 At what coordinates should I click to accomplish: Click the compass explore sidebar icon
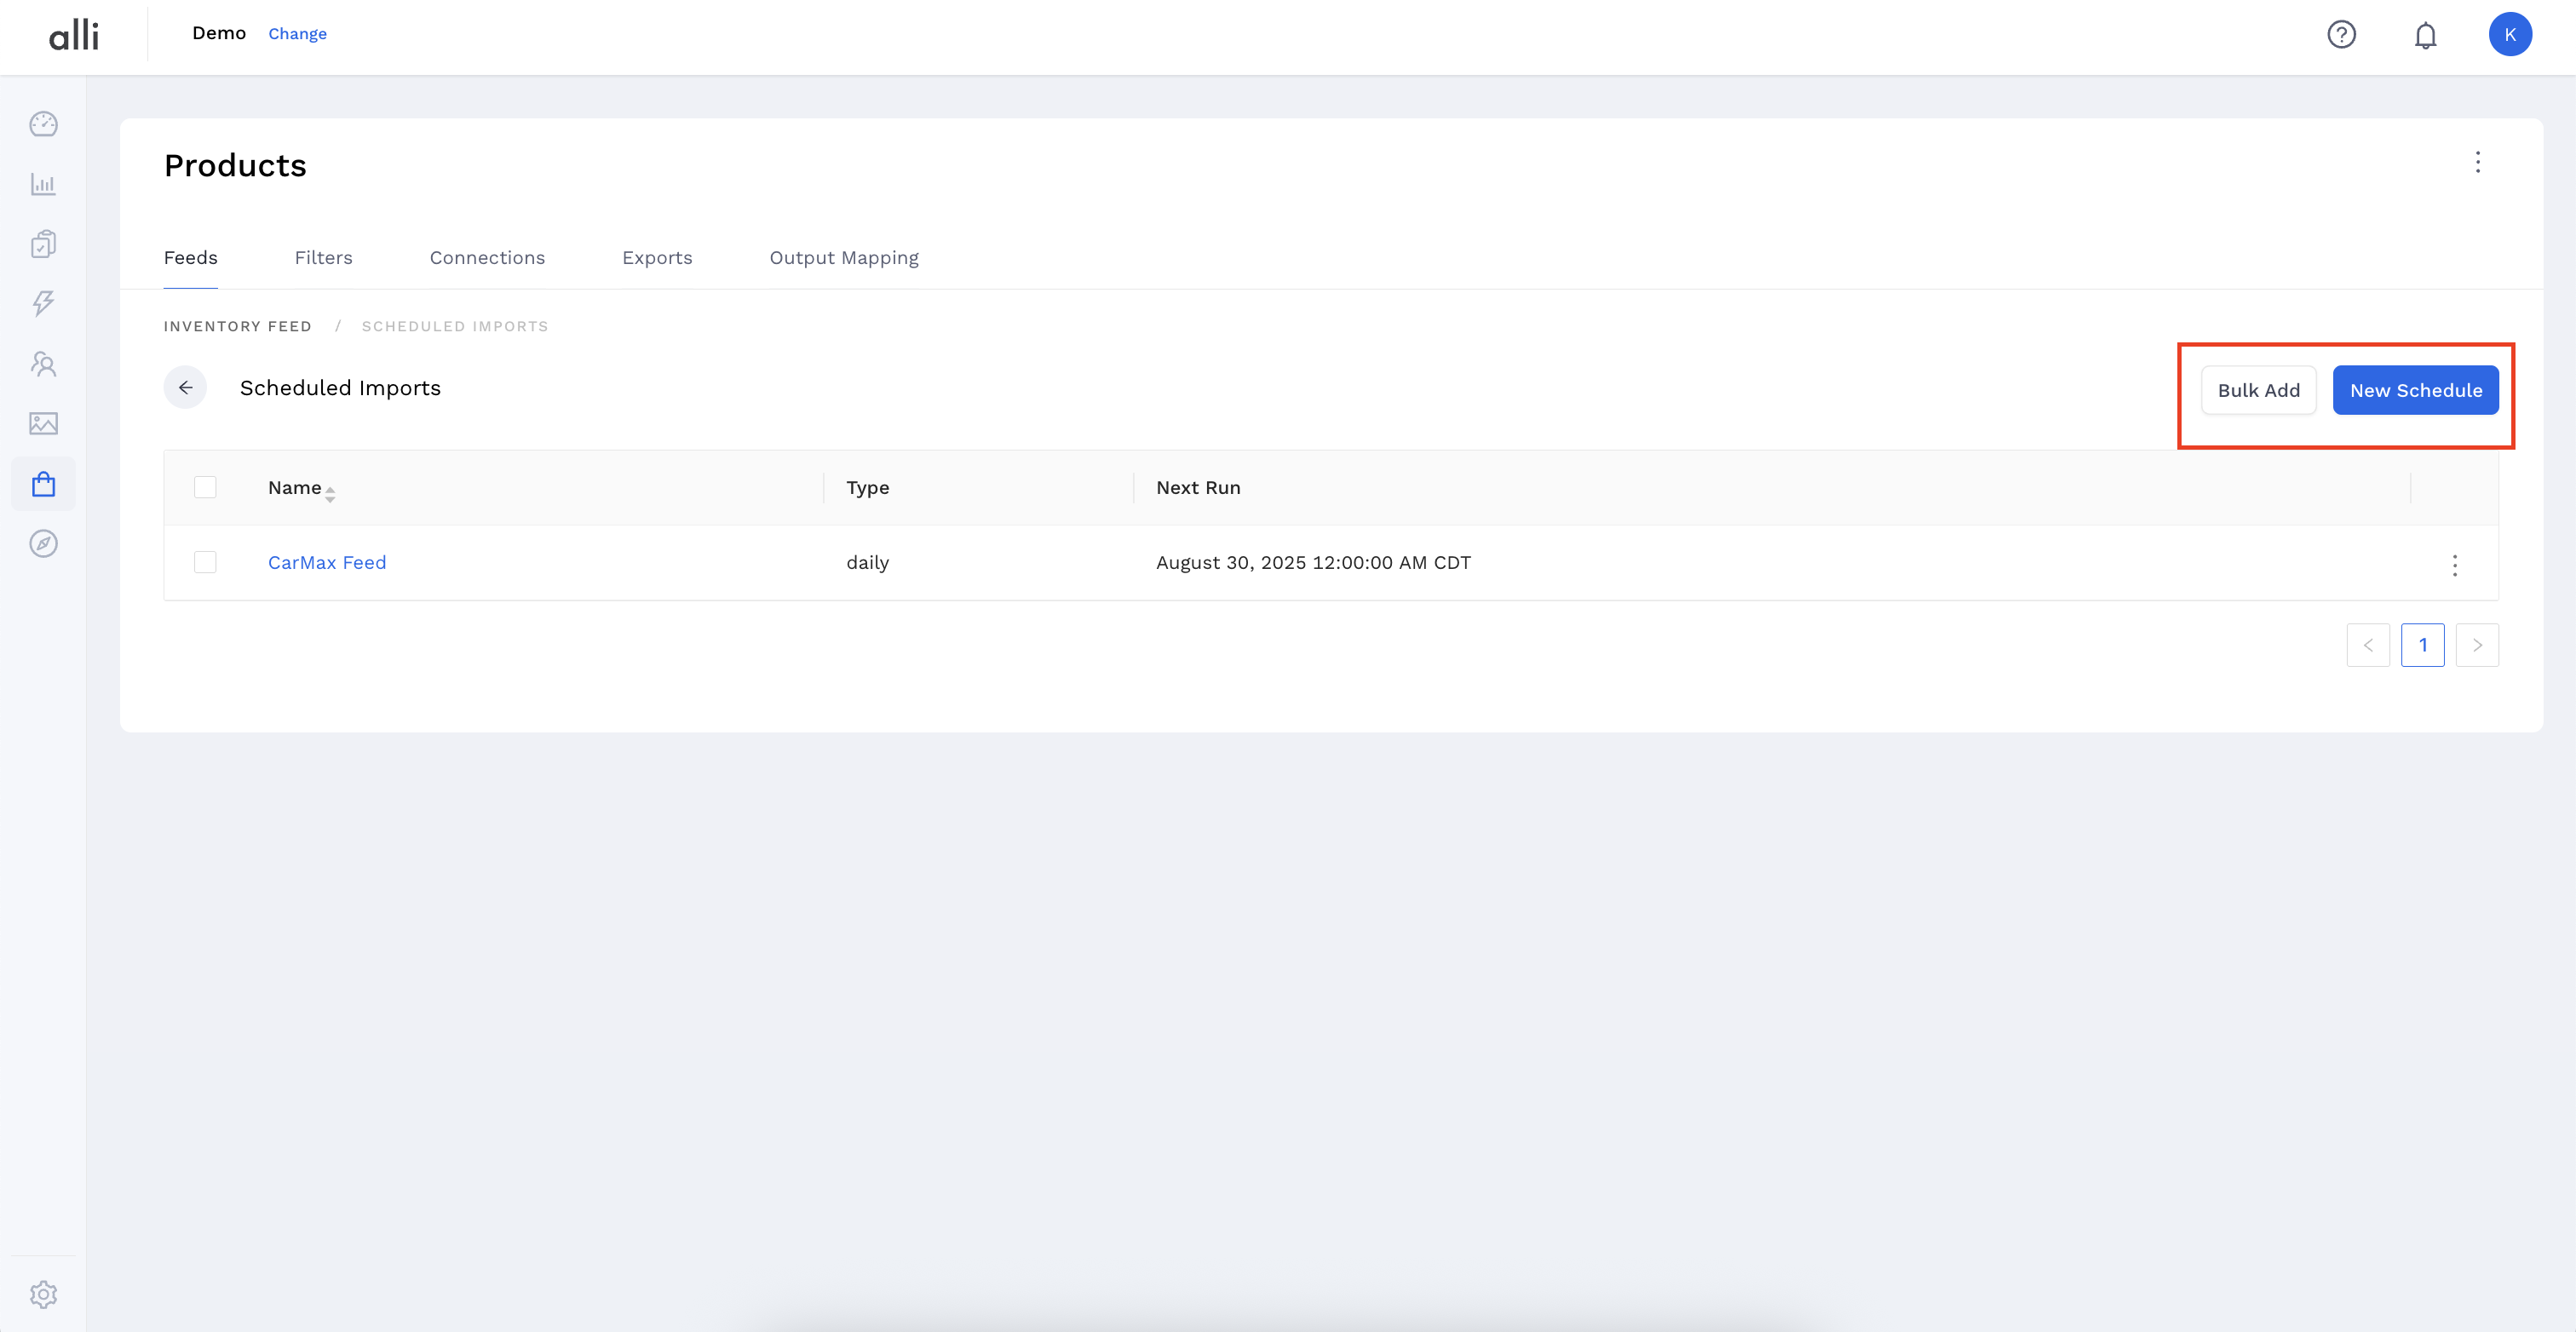coord(43,544)
